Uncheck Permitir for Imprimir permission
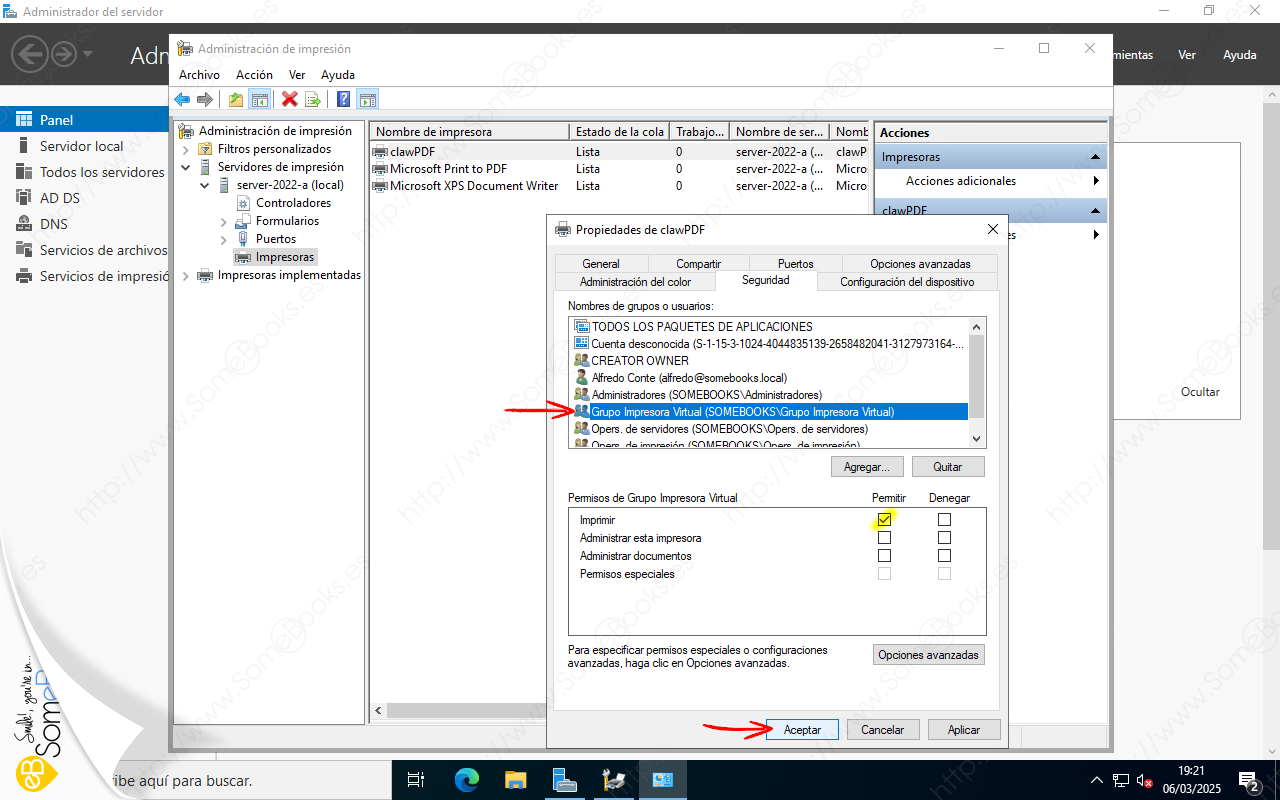The image size is (1280, 800). 884,520
